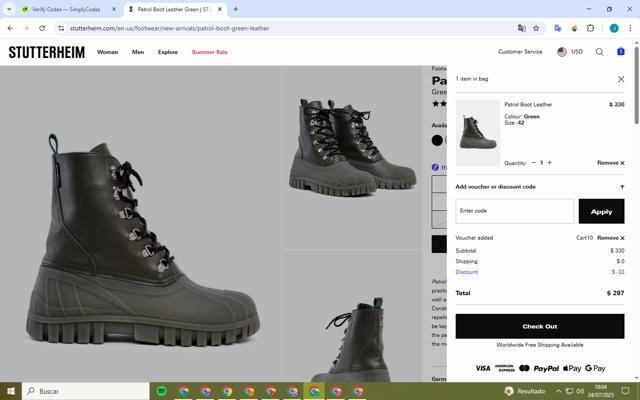Open the translate page icon in the address bar

(521, 28)
